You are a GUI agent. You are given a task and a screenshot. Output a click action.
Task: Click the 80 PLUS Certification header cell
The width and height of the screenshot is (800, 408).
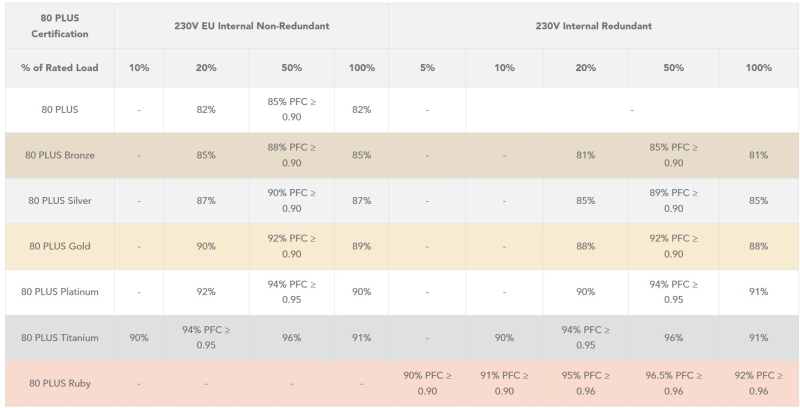pyautogui.click(x=57, y=24)
